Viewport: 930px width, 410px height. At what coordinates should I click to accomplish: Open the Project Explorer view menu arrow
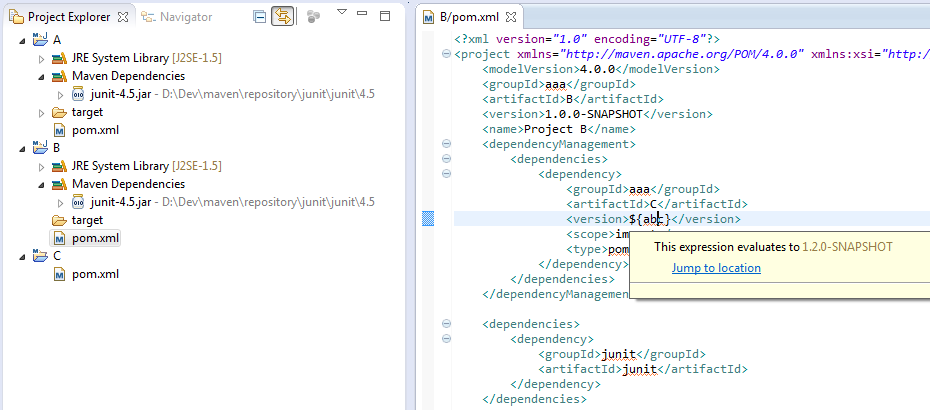(x=342, y=11)
